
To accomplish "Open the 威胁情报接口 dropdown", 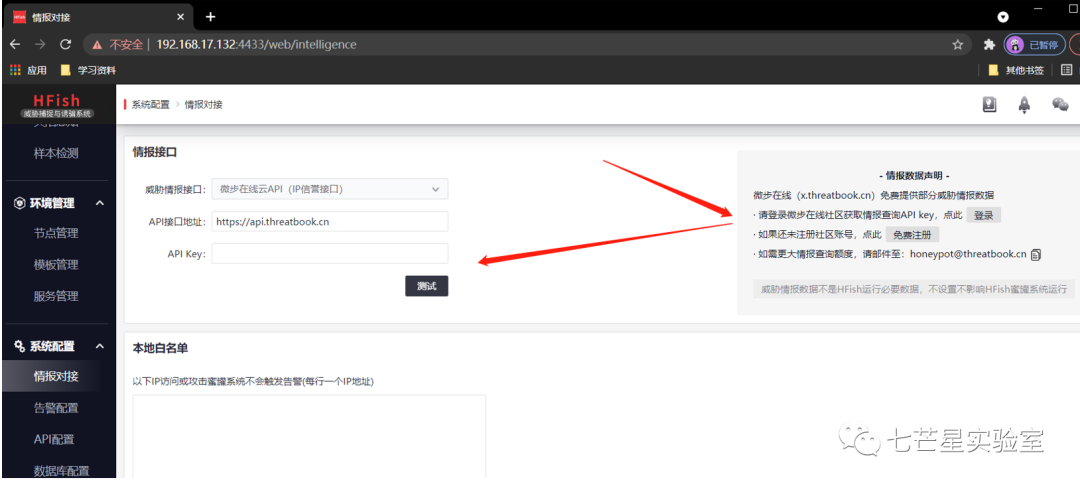I will click(330, 189).
